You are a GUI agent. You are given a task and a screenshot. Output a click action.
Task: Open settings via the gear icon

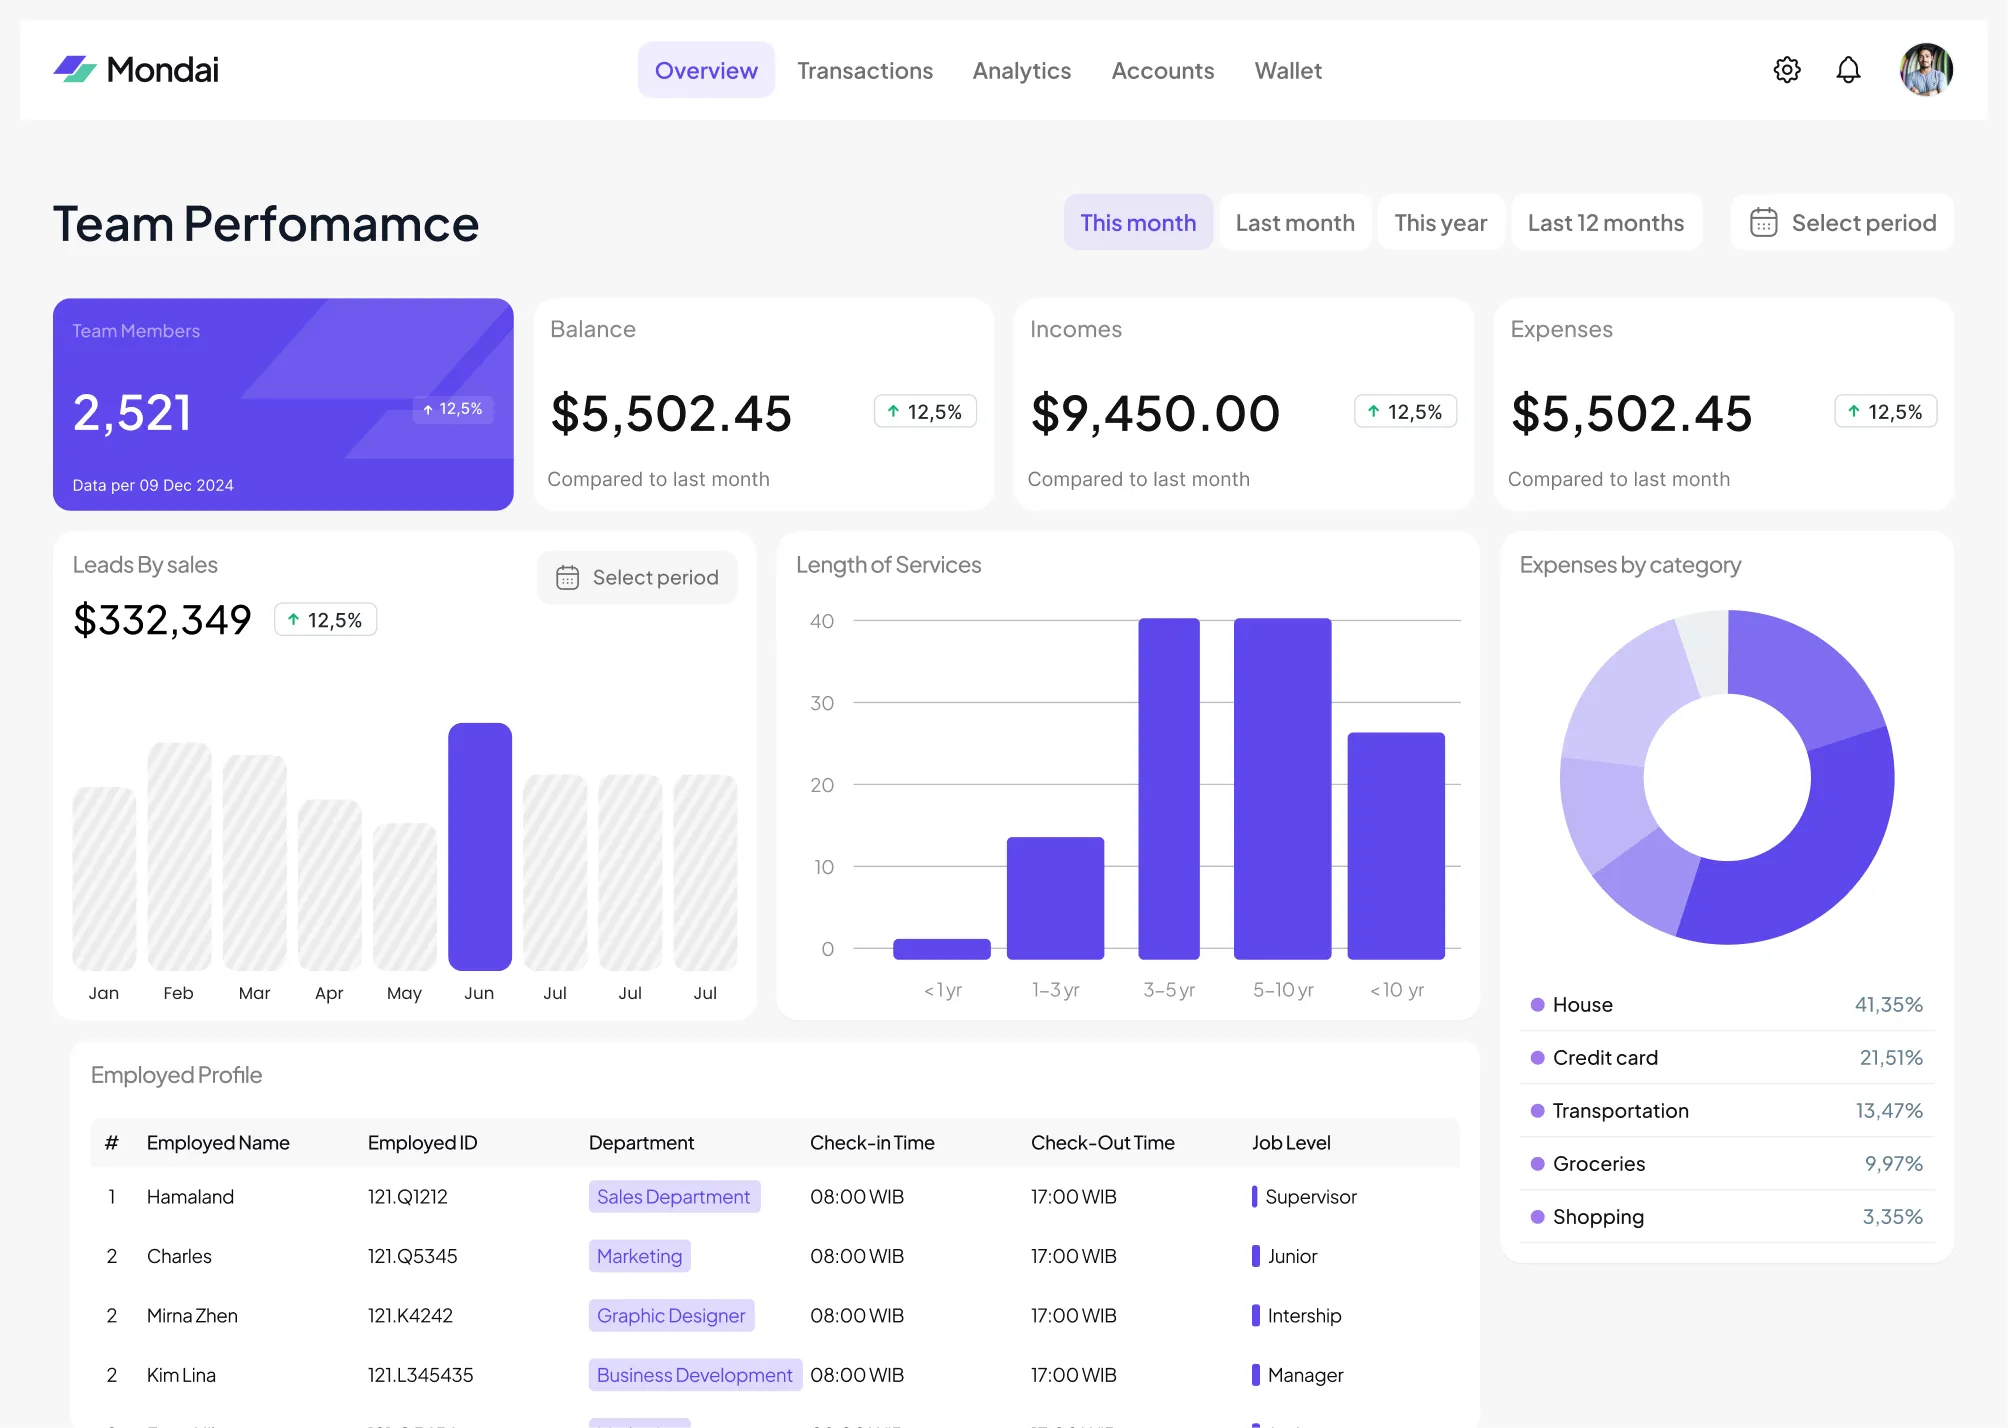[1787, 70]
